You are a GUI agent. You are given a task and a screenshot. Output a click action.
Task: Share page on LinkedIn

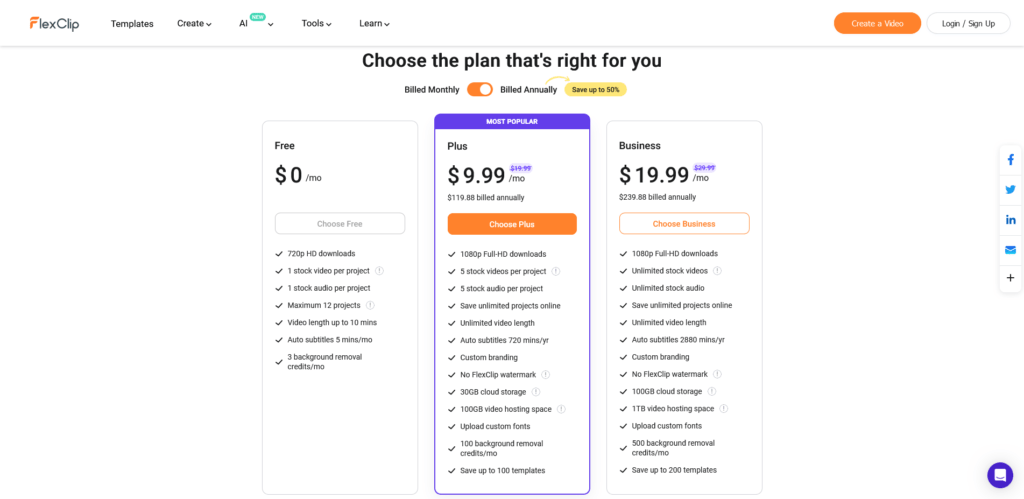pos(1010,220)
